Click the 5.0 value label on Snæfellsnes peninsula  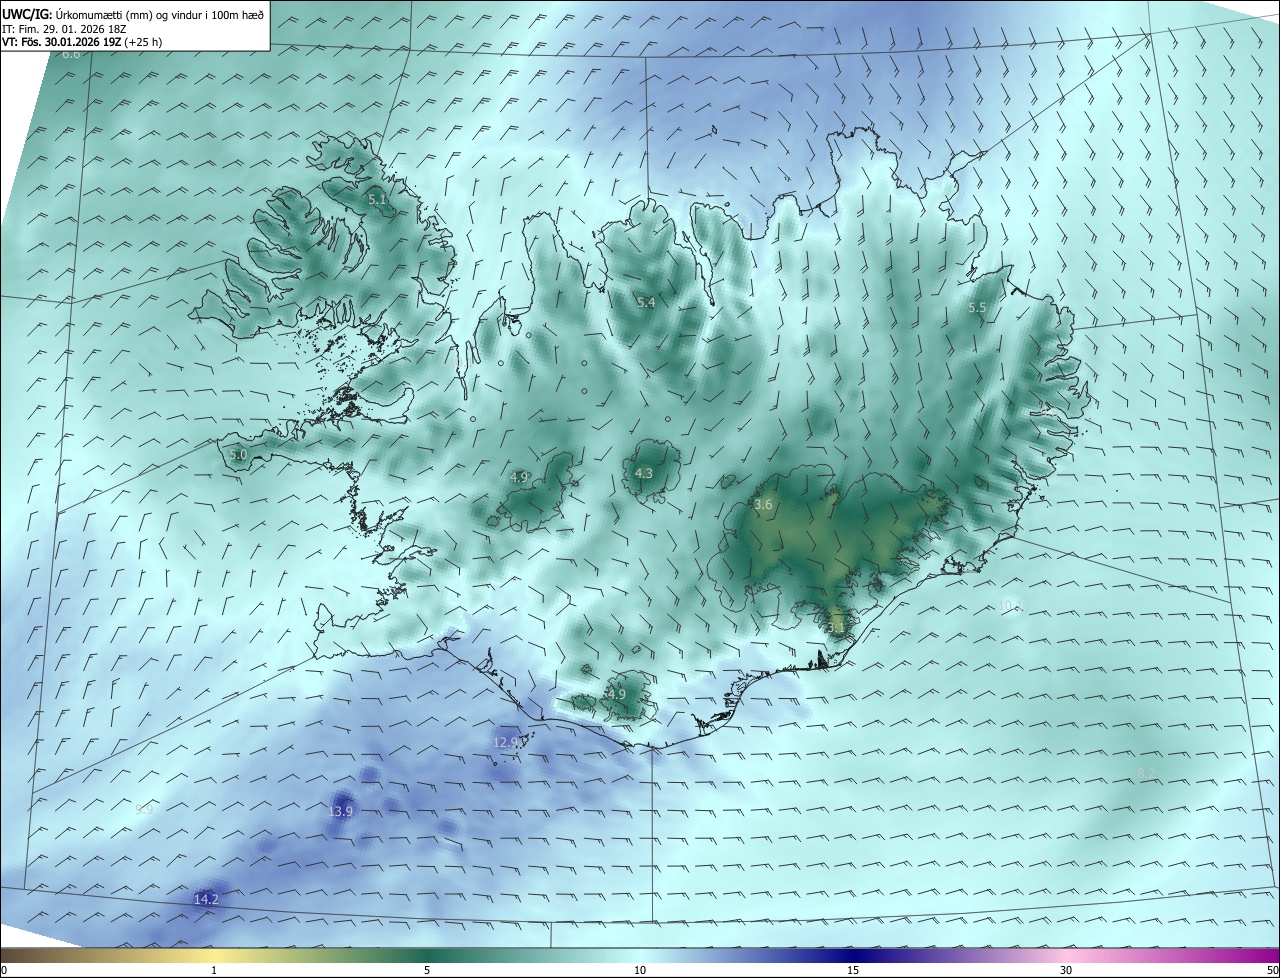(x=237, y=454)
